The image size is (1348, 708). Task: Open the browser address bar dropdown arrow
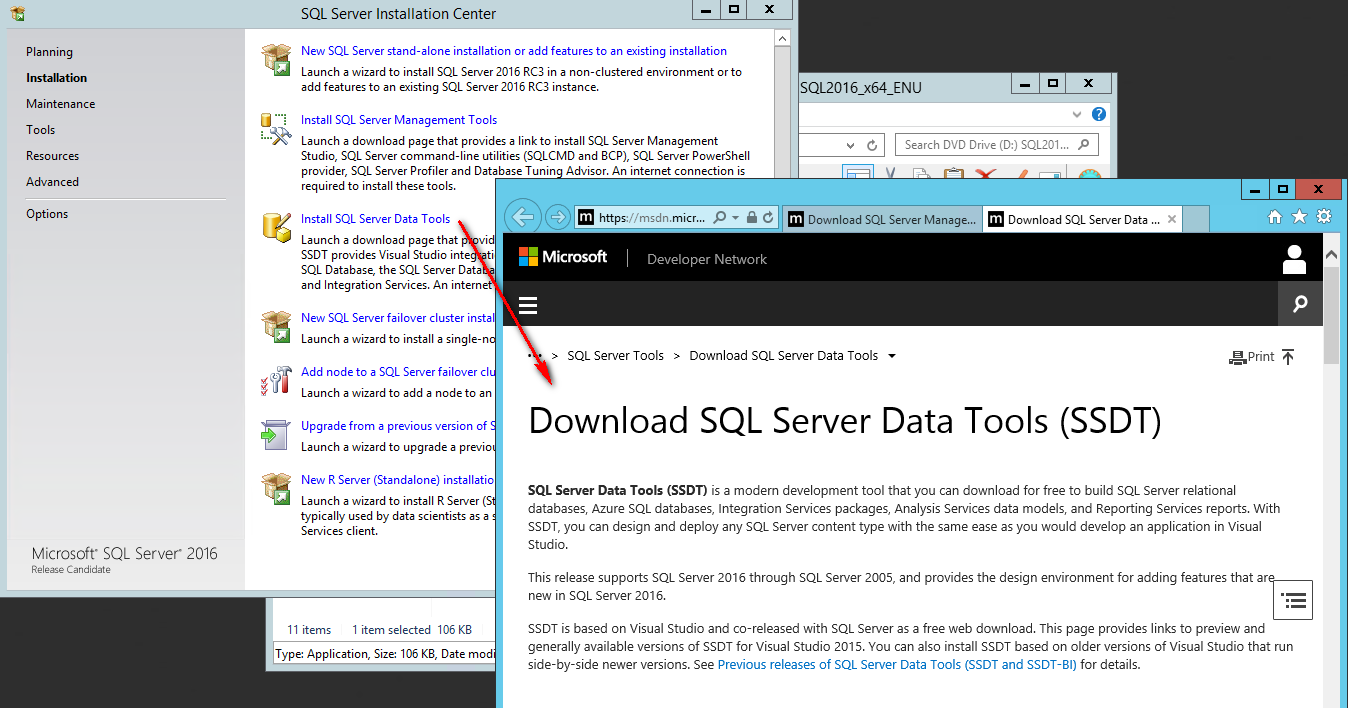[736, 217]
